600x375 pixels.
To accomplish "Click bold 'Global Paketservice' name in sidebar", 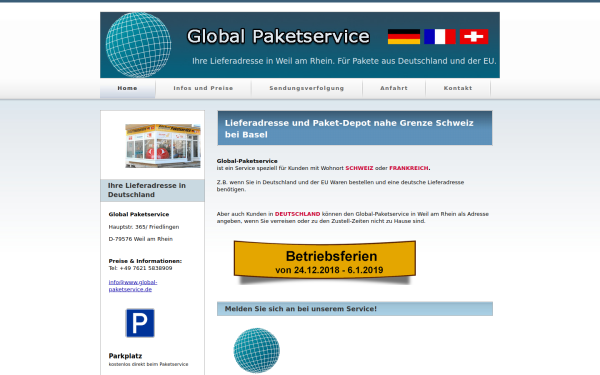I will (139, 214).
